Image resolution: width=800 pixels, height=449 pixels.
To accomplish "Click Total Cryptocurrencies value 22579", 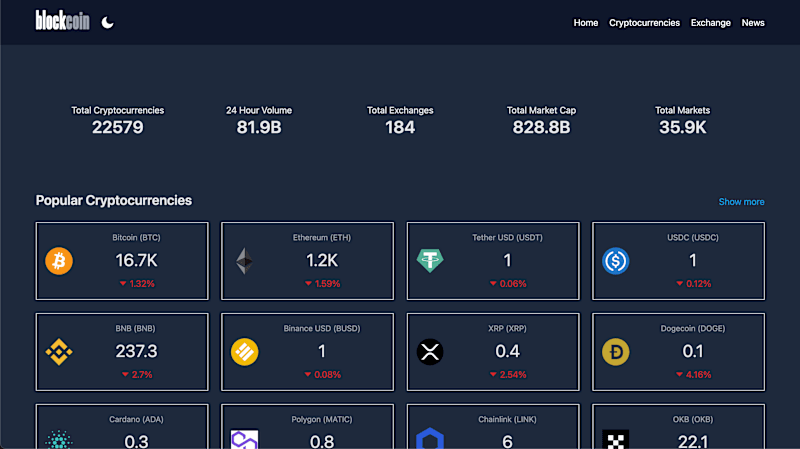I will click(117, 127).
